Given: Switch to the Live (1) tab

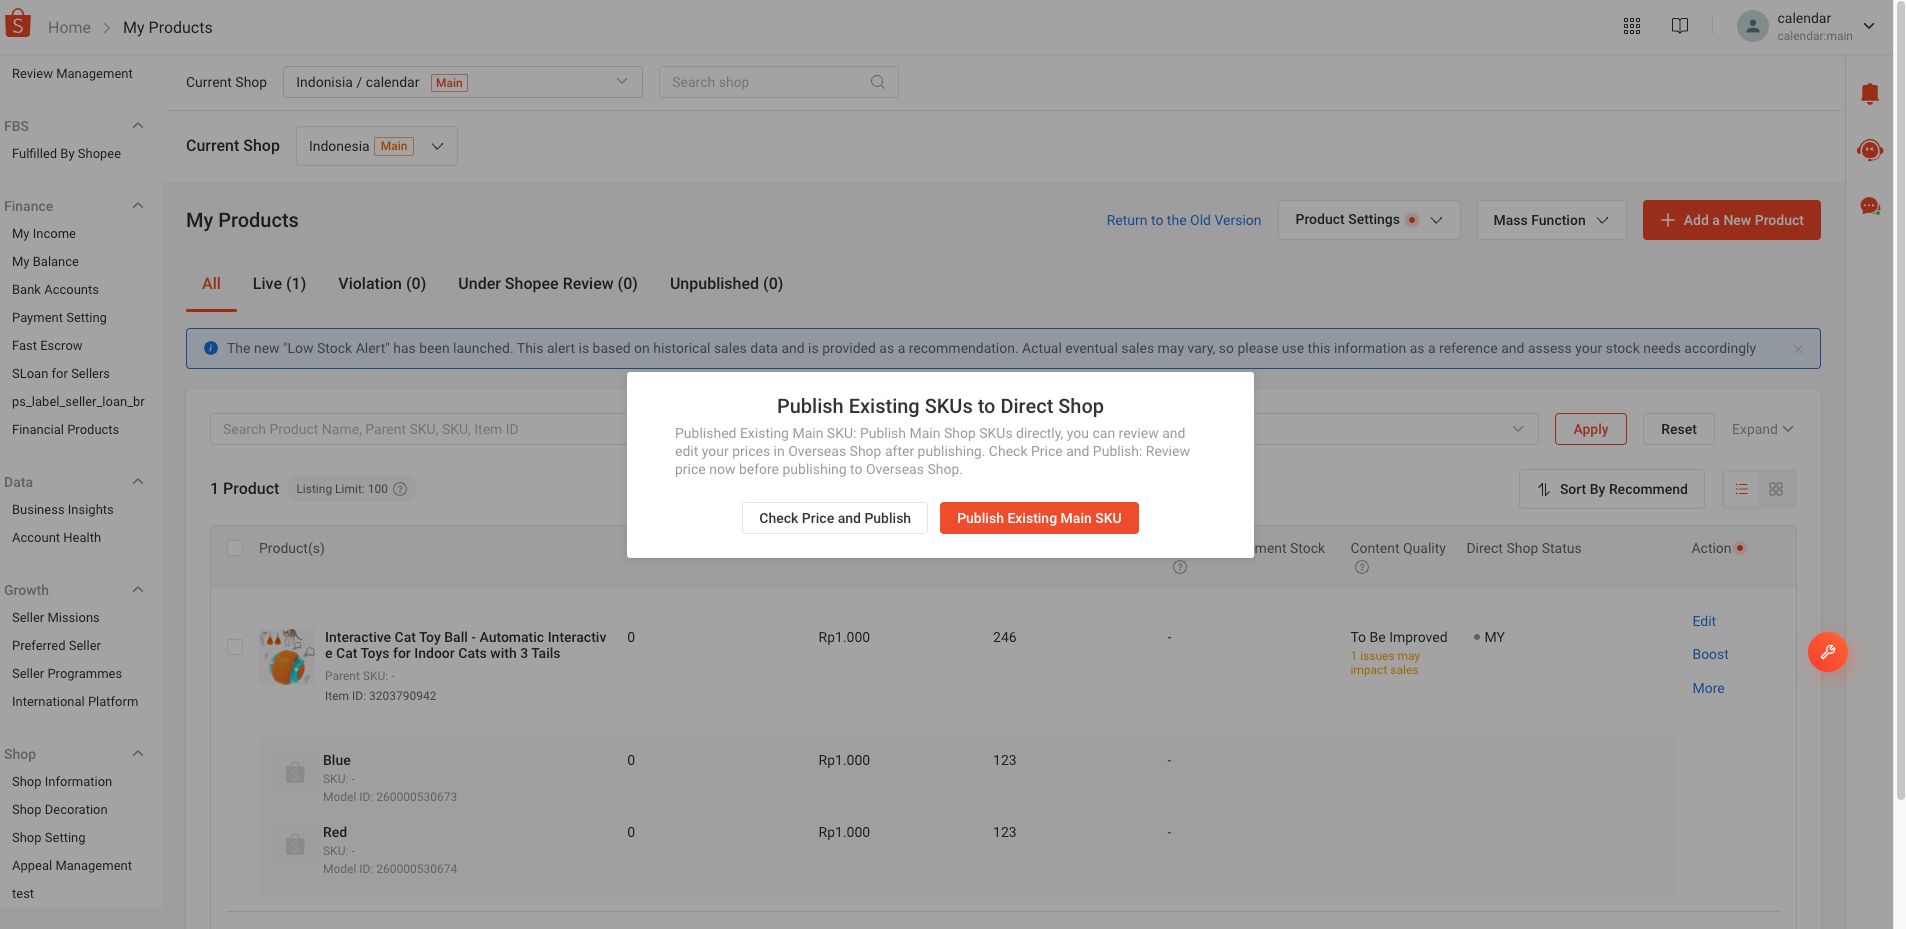Looking at the screenshot, I should [279, 284].
